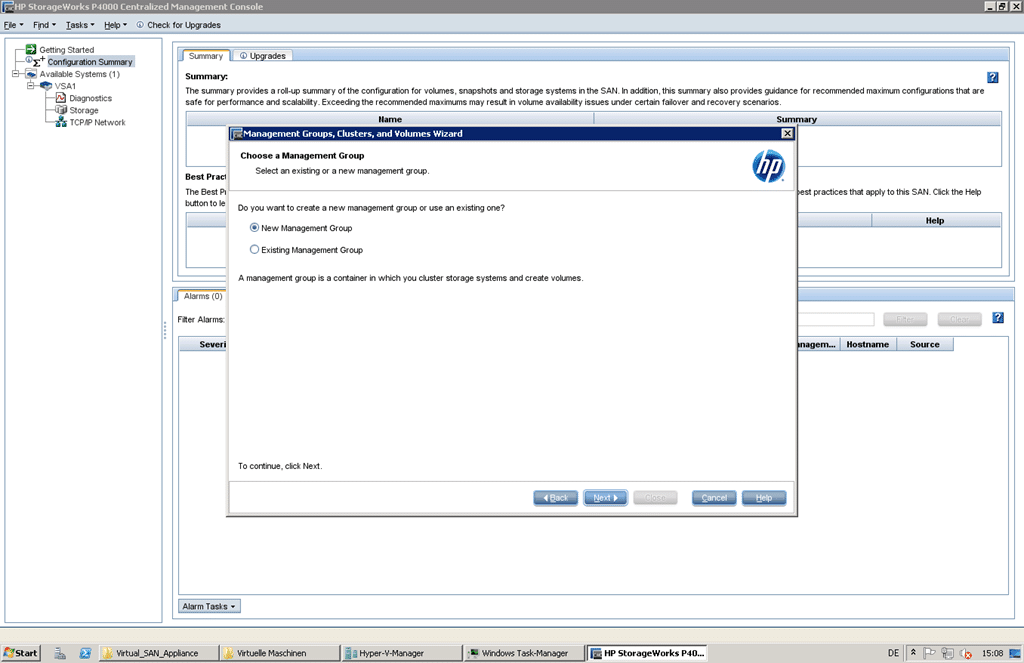Click the alarms Filter button
Screen dimensions: 1024x663
[905, 319]
